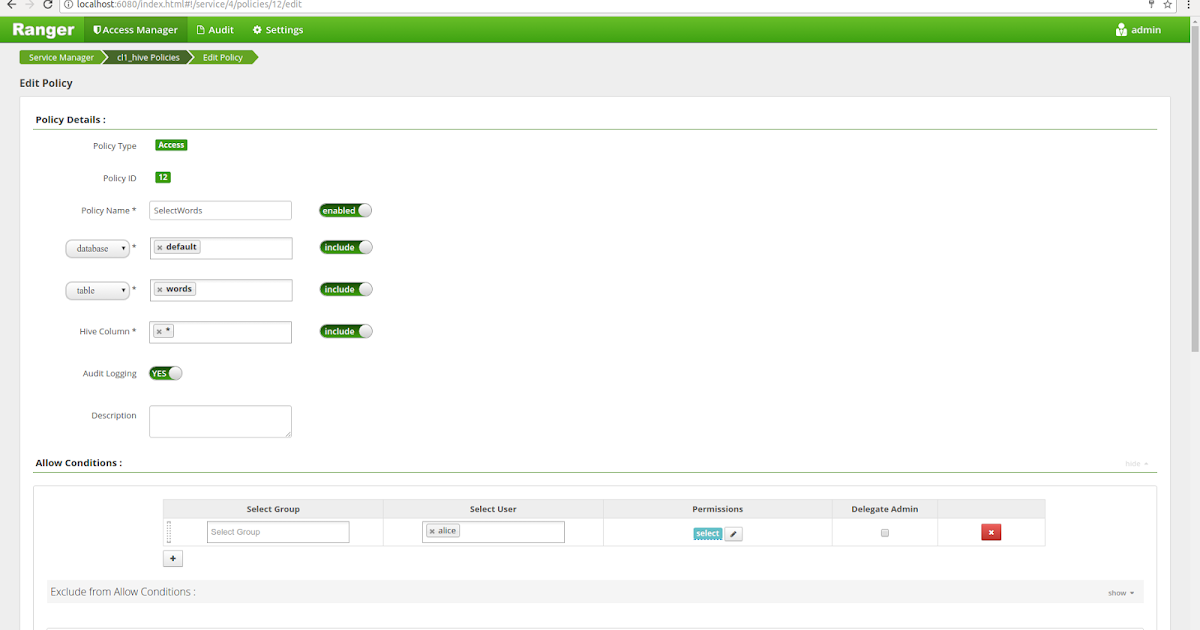
Task: Delete the condition row via red x
Action: pyautogui.click(x=990, y=531)
